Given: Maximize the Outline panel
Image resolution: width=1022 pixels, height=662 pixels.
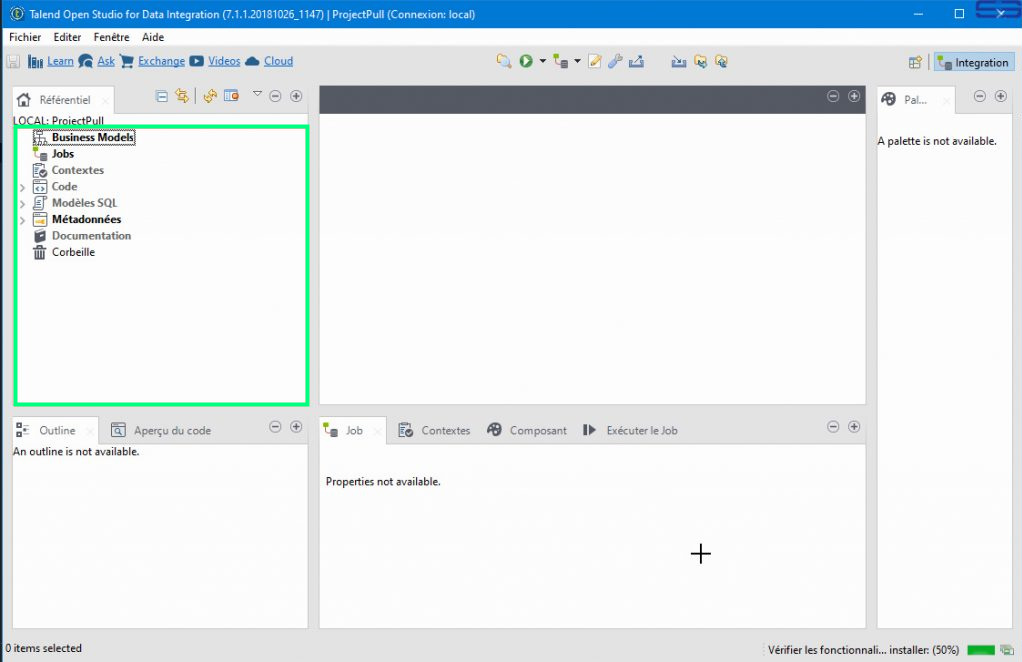Looking at the screenshot, I should tap(296, 427).
